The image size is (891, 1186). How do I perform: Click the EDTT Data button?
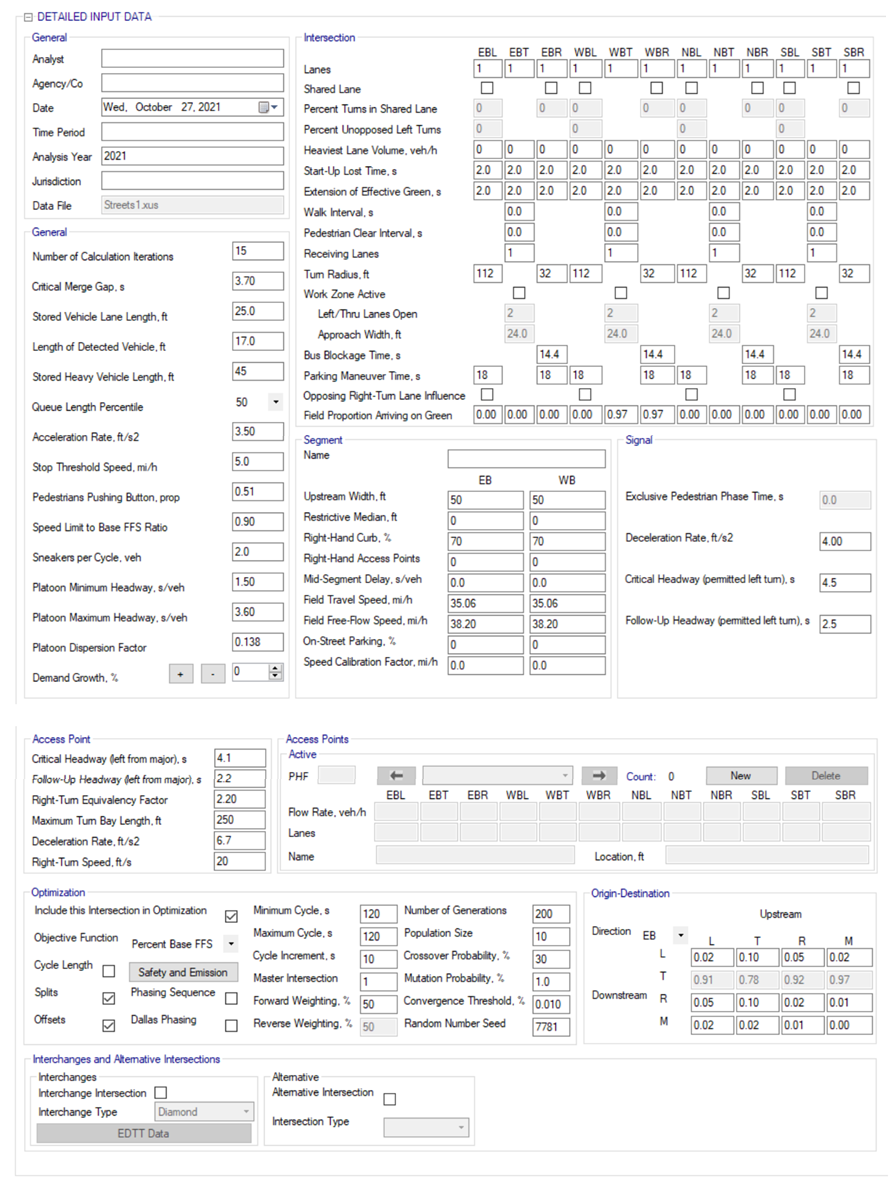coord(144,1133)
